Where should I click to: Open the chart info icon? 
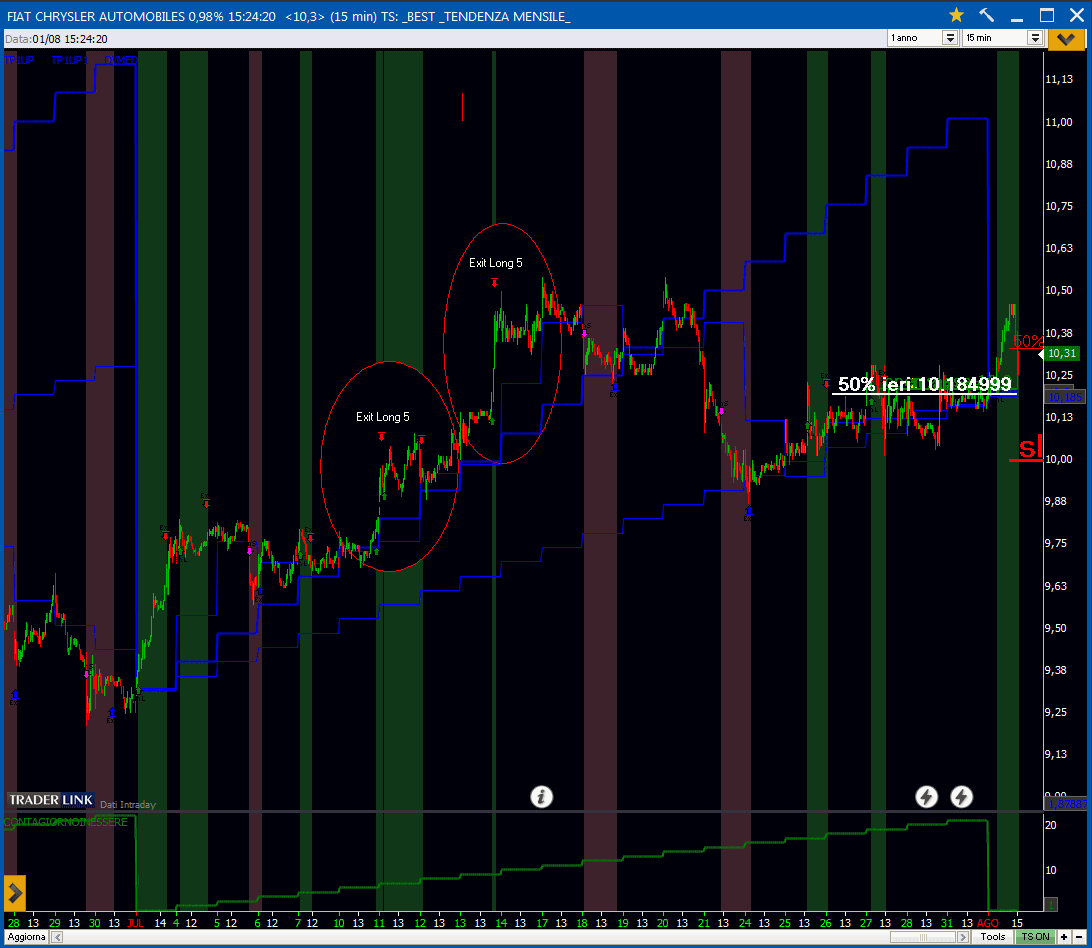pyautogui.click(x=541, y=796)
